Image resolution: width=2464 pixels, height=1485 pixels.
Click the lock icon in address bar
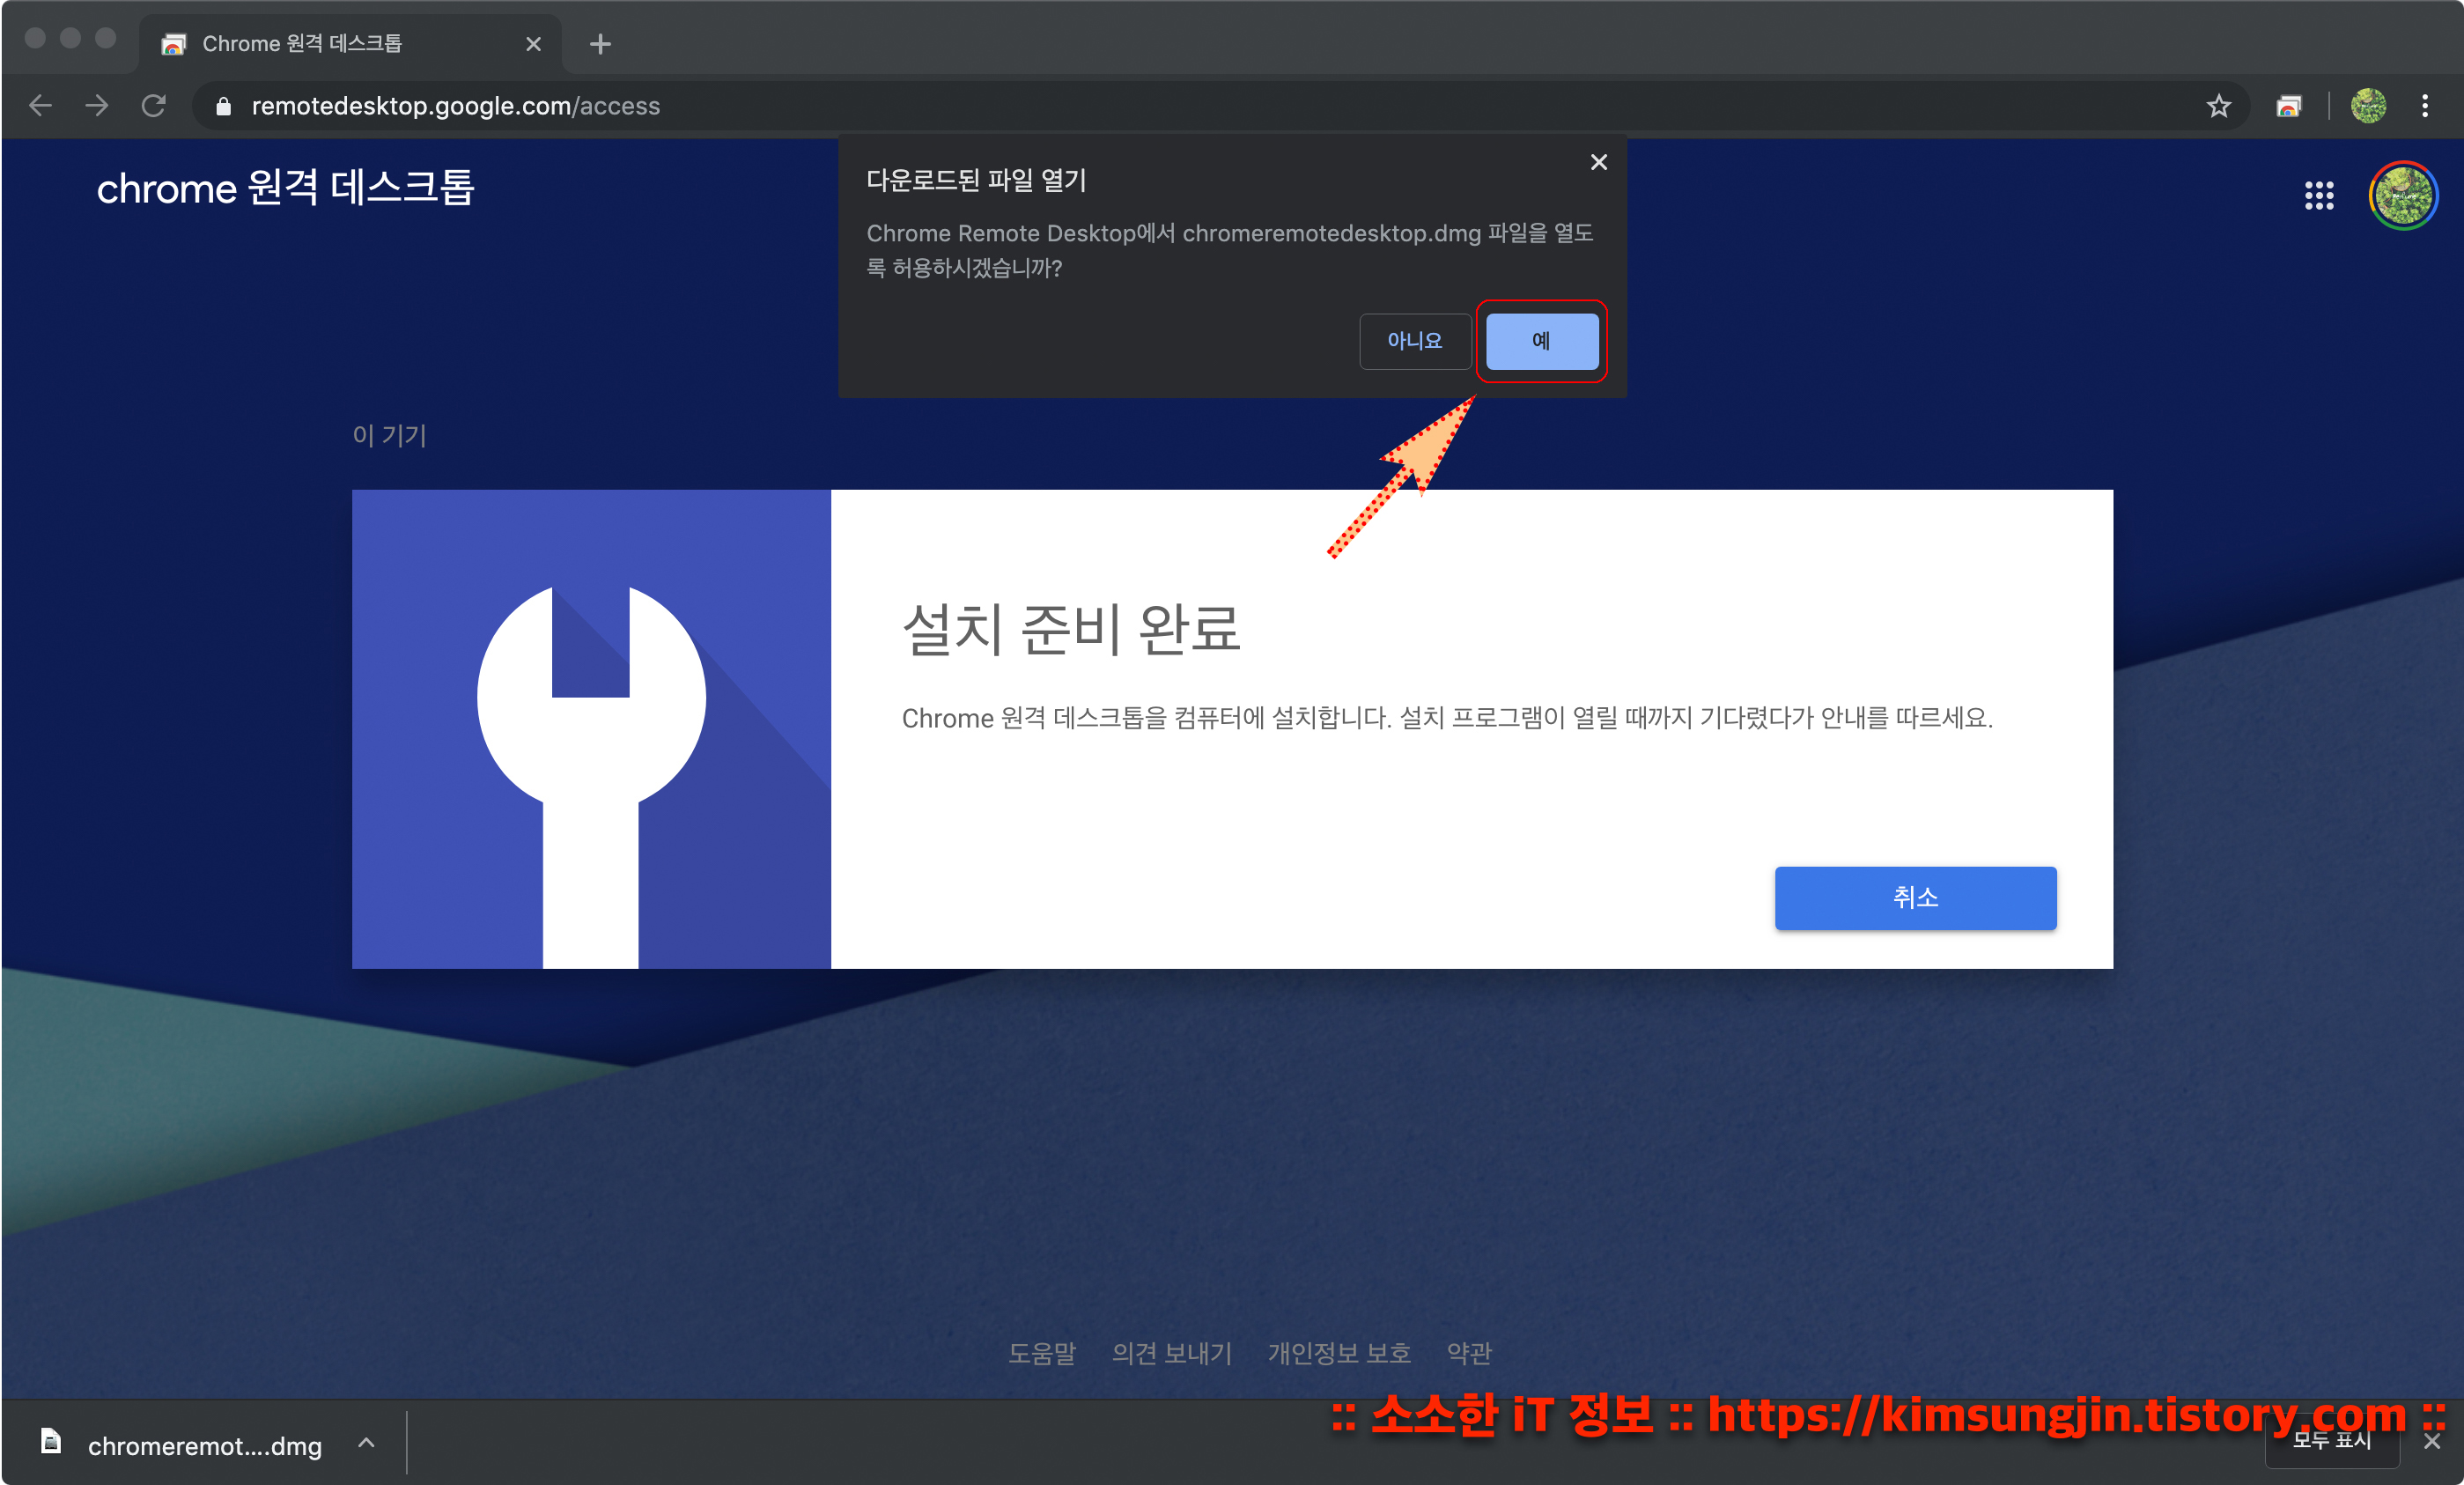click(224, 106)
